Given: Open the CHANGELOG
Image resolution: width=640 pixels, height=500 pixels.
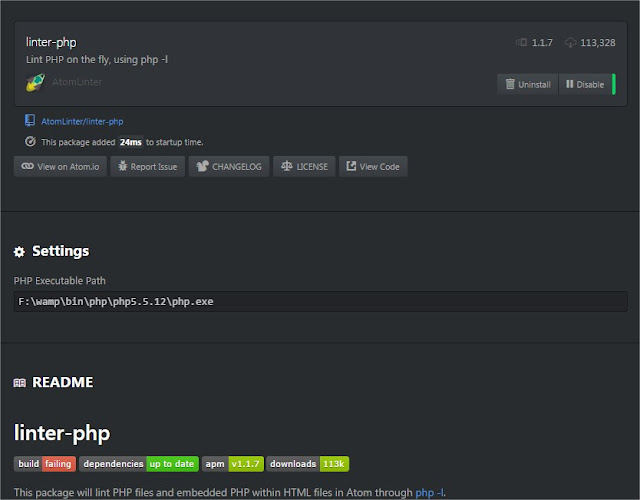Looking at the screenshot, I should 229,167.
